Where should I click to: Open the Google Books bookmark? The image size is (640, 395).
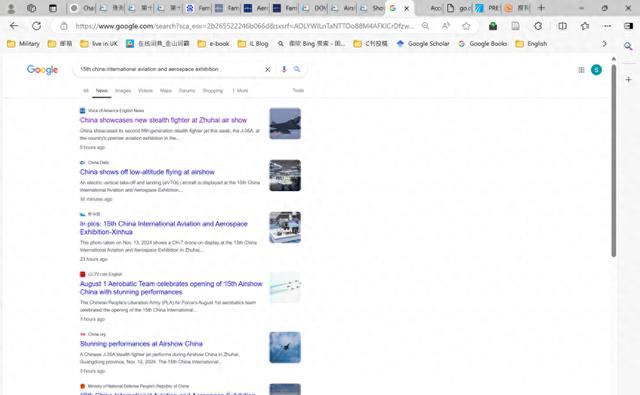tap(483, 44)
